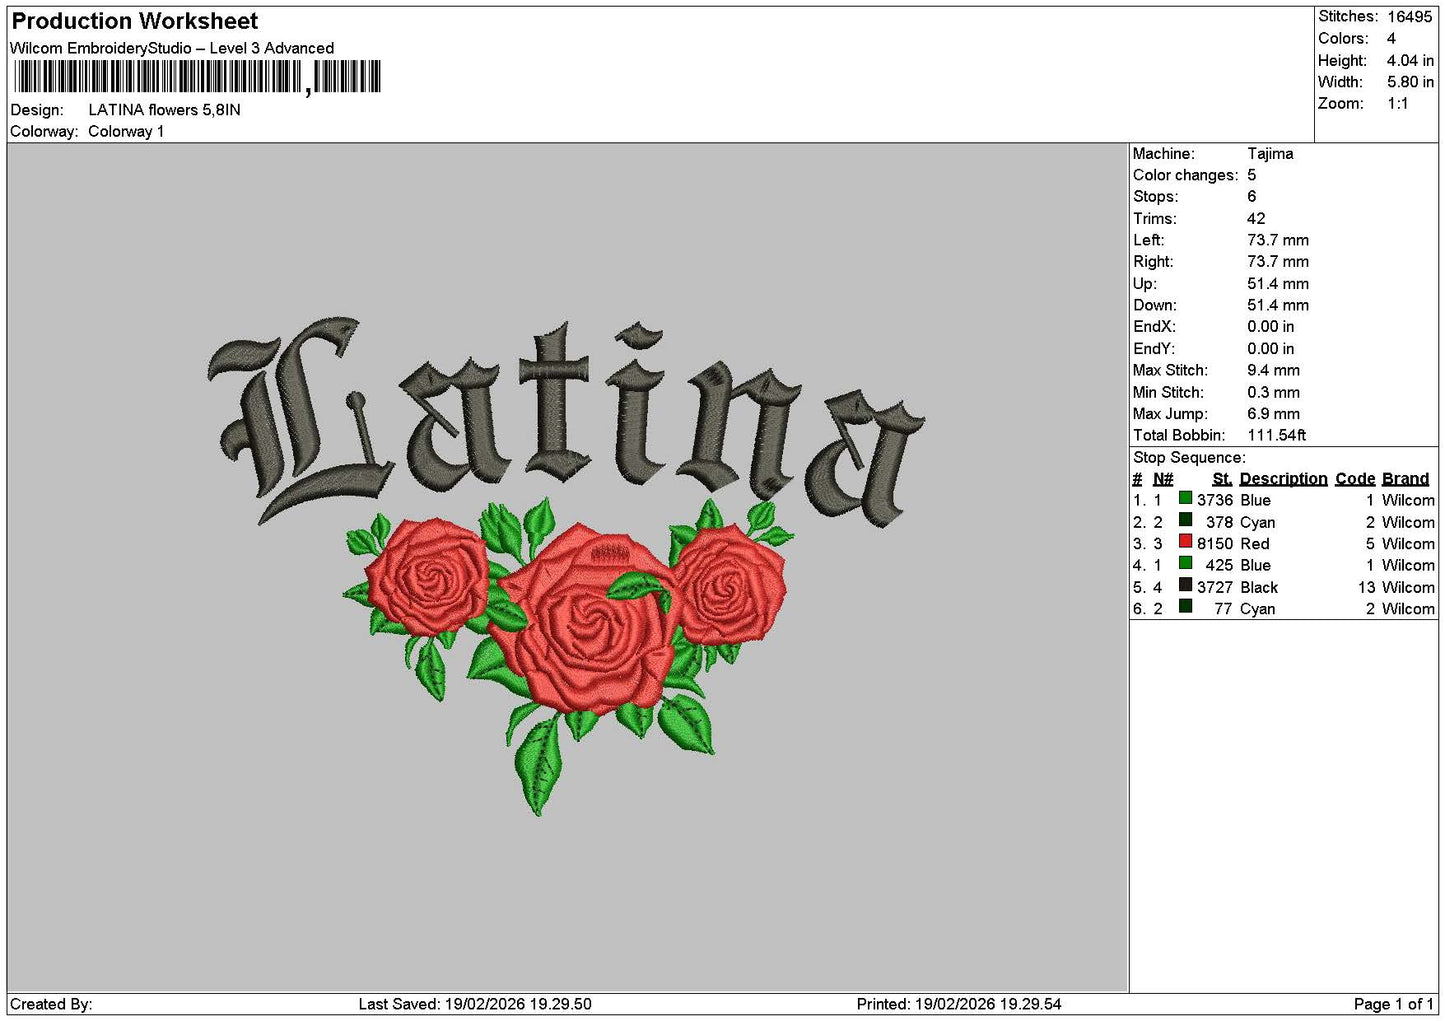
Task: Click the EndX value '0.00 in'
Action: (1270, 327)
